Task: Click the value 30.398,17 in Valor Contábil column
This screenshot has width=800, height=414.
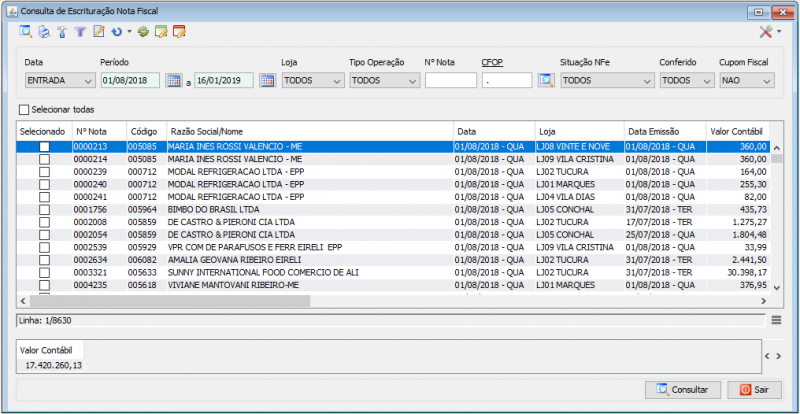Action: click(747, 273)
